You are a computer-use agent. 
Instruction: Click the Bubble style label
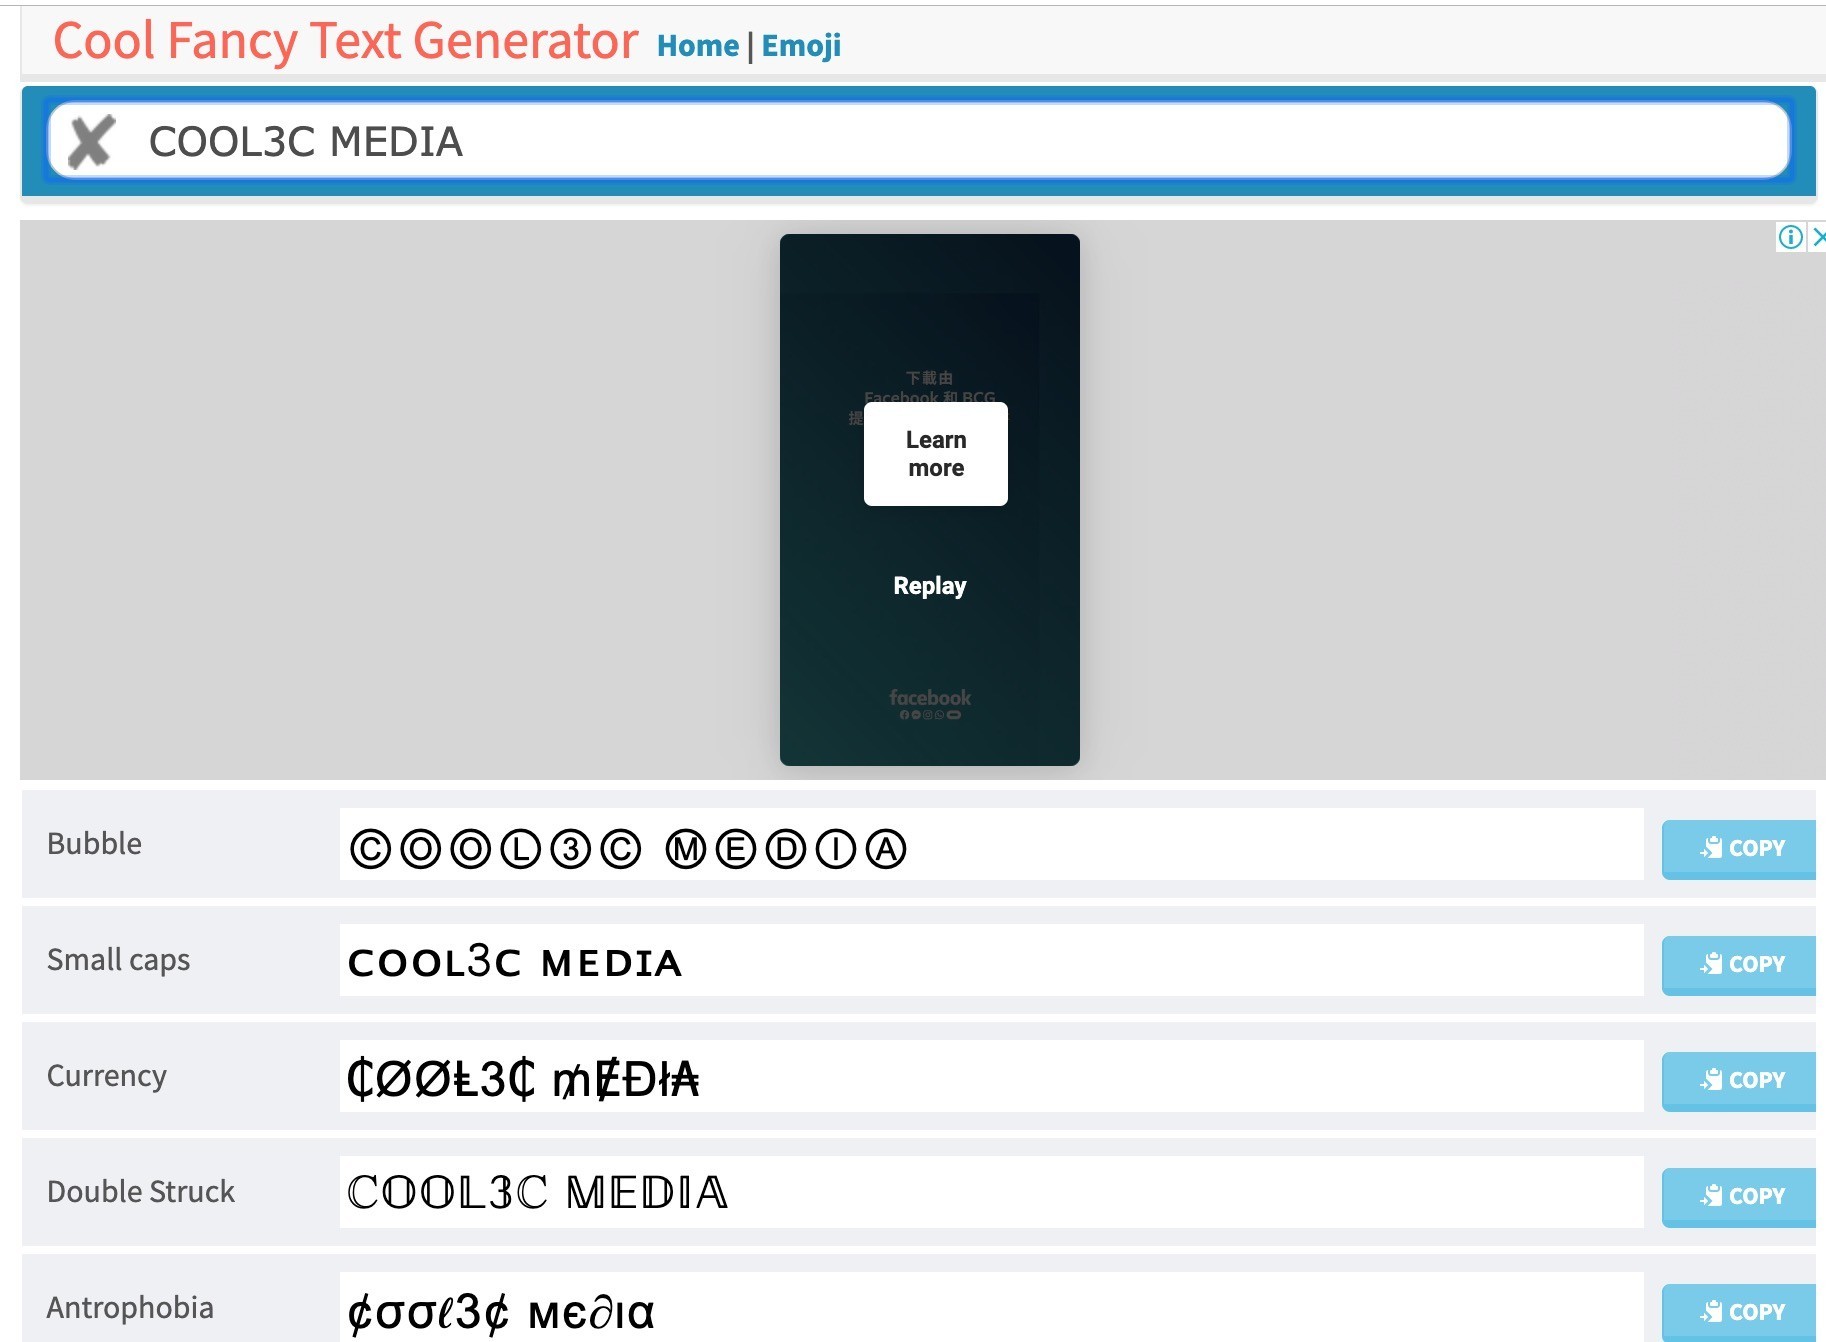[94, 844]
